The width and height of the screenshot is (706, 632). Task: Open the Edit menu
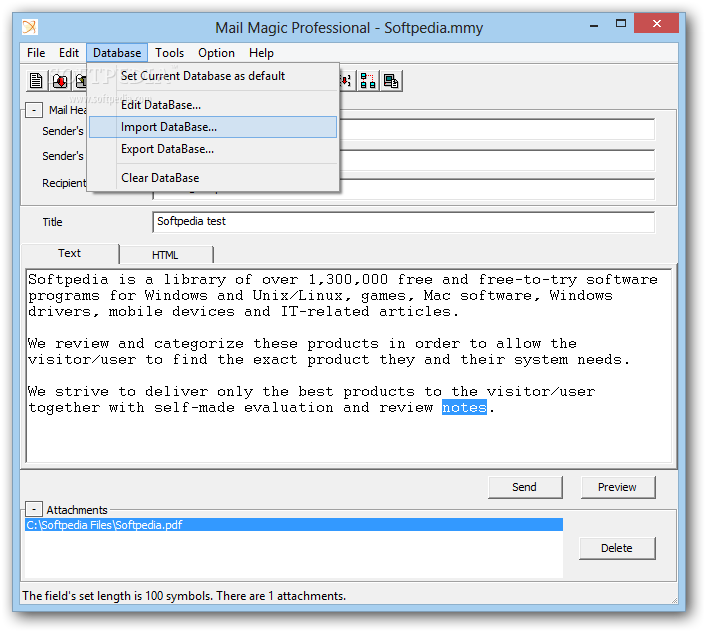pyautogui.click(x=69, y=53)
